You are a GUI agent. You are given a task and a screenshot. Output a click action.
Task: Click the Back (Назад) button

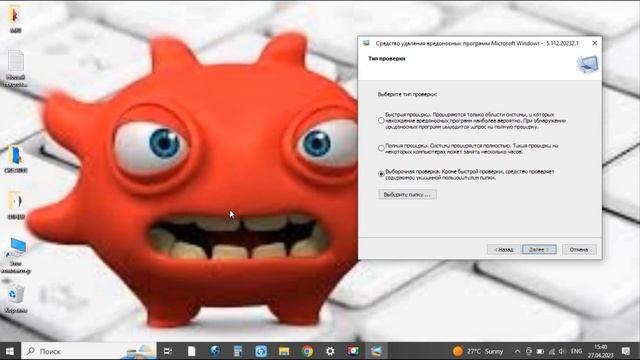point(504,249)
